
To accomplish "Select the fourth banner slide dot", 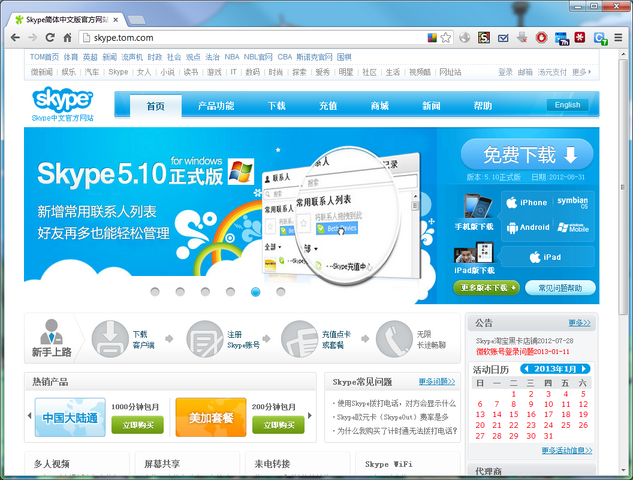I will [230, 291].
